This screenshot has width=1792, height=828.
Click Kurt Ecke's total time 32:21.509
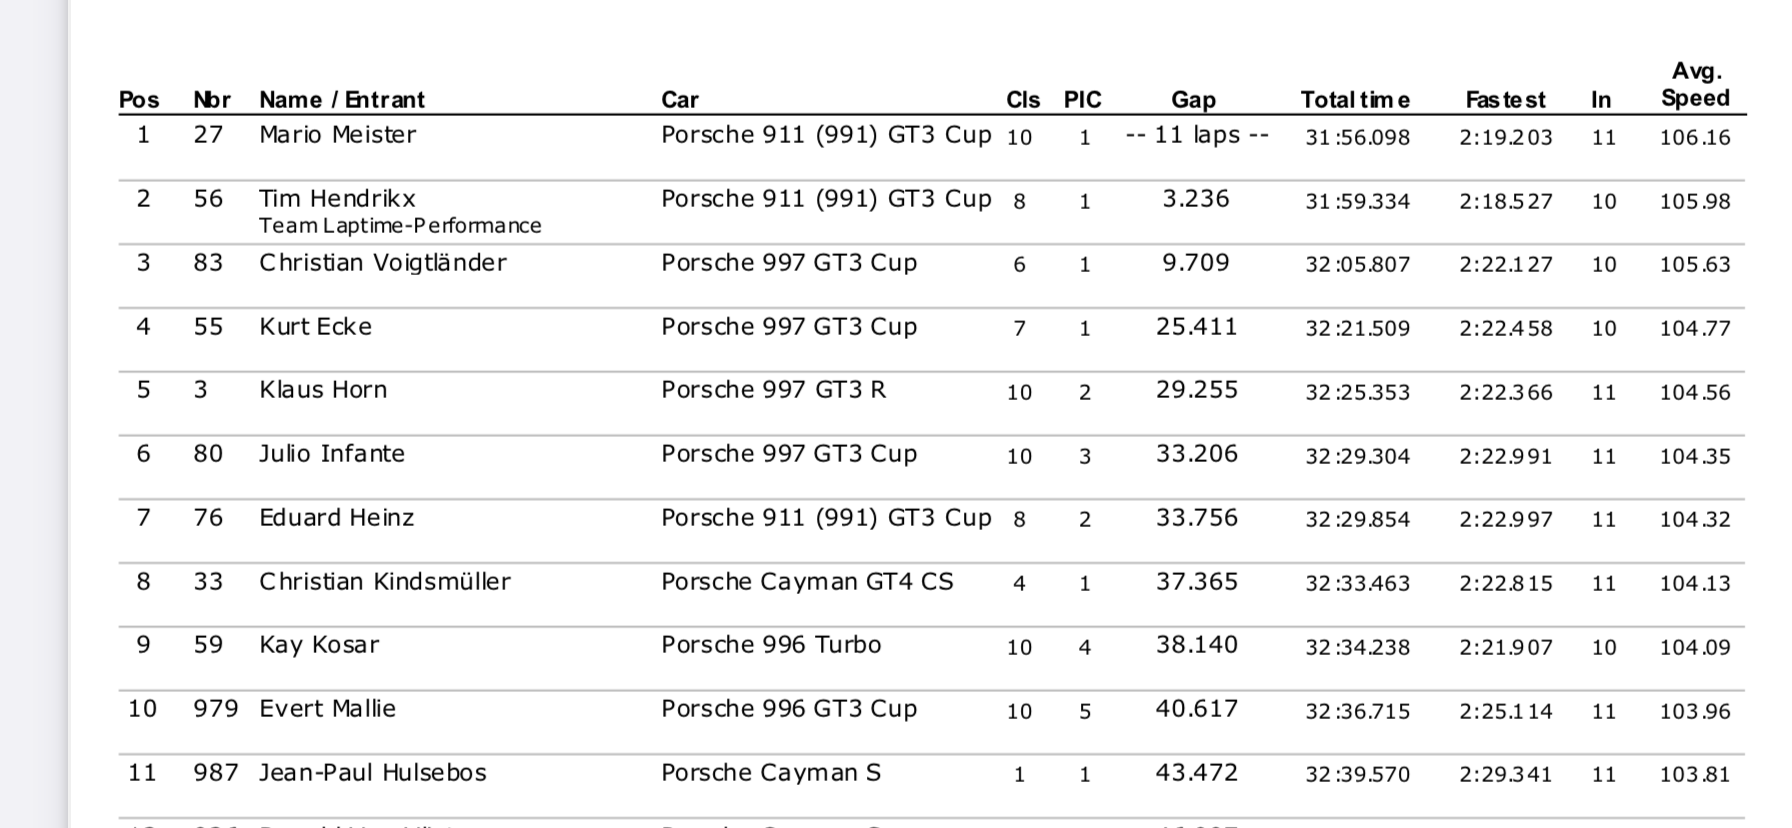1357,328
